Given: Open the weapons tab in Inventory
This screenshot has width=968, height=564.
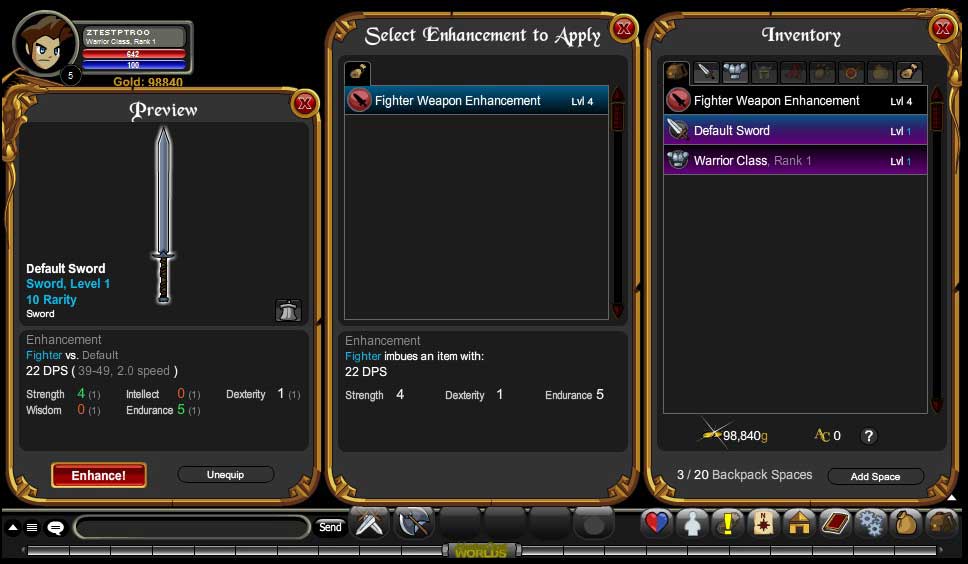Looking at the screenshot, I should pyautogui.click(x=706, y=73).
